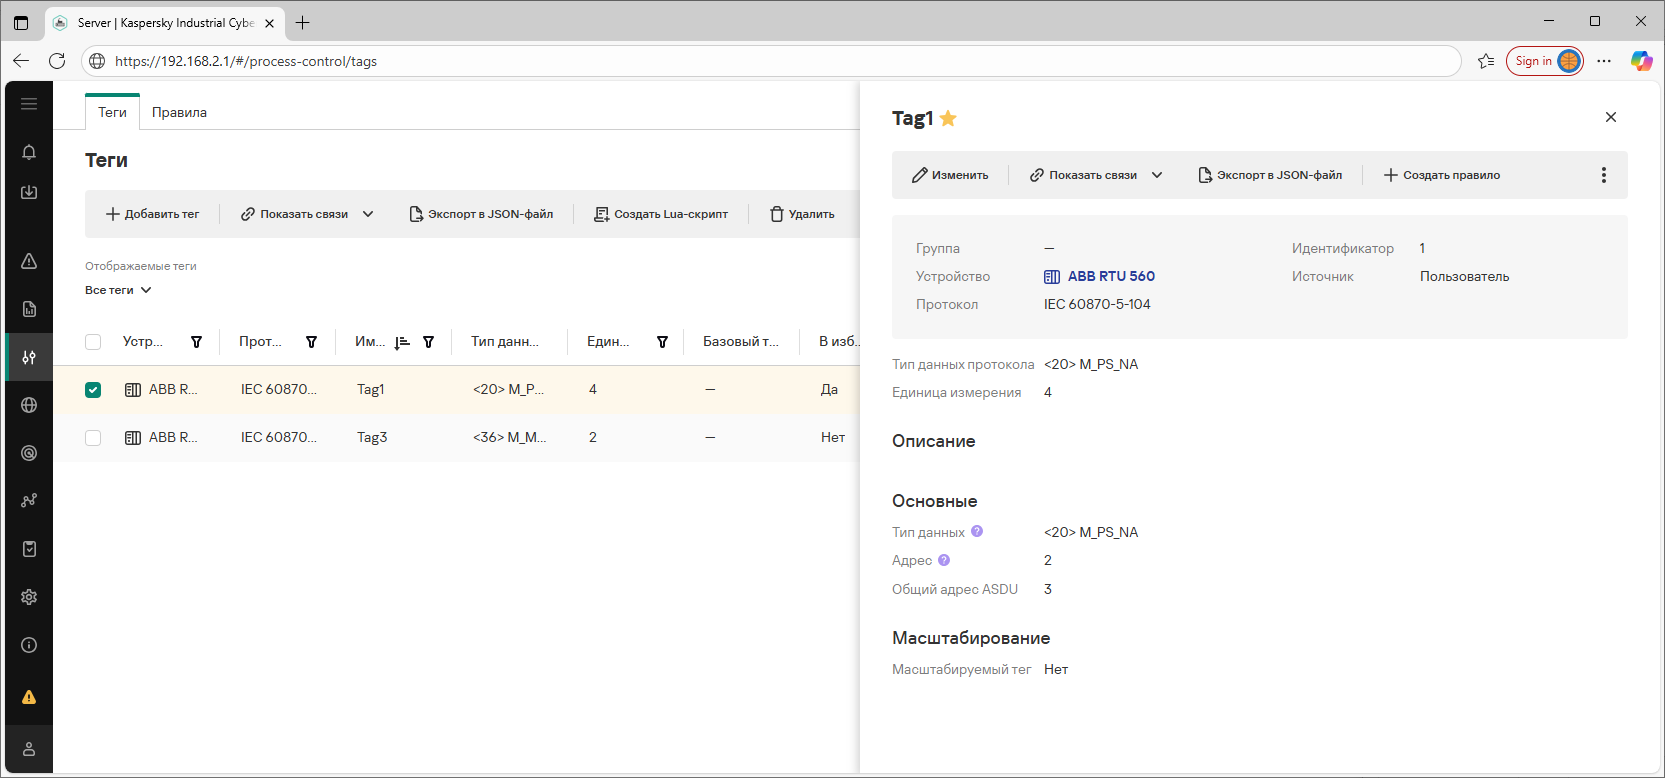Image resolution: width=1665 pixels, height=778 pixels.
Task: Check the Tag3 row checkbox
Action: (x=93, y=438)
